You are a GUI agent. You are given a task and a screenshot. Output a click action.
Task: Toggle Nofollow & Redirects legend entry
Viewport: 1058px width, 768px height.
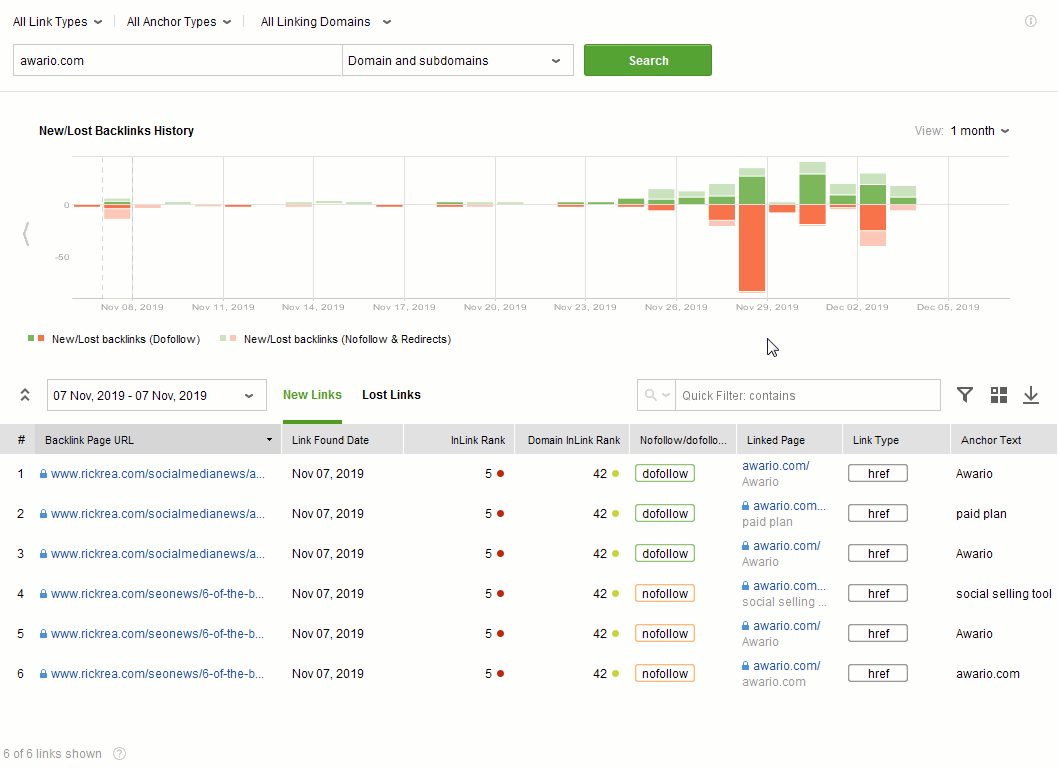335,339
